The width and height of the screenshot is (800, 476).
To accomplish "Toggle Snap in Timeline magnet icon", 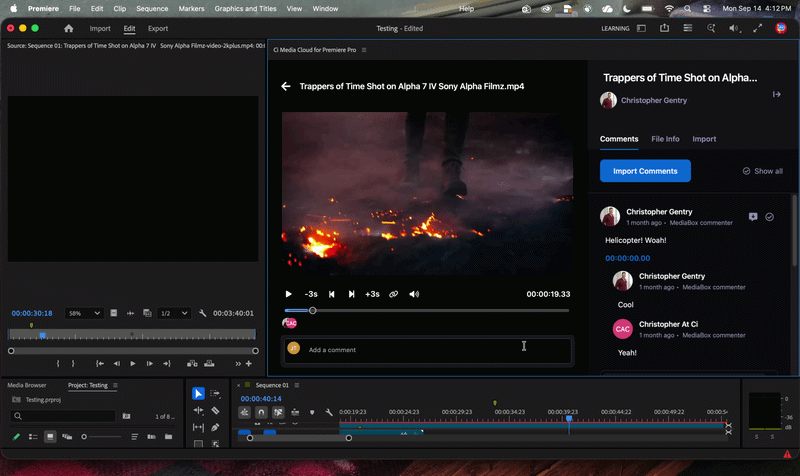I will pyautogui.click(x=261, y=412).
